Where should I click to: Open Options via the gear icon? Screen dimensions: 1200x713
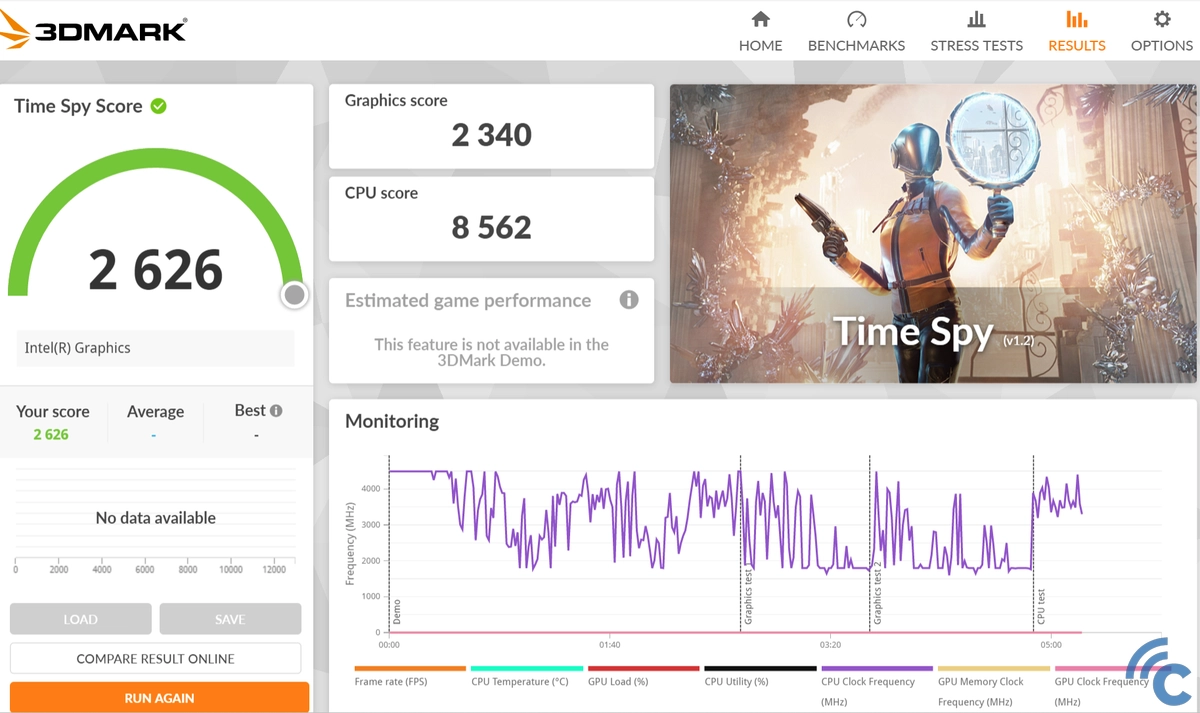[1161, 19]
